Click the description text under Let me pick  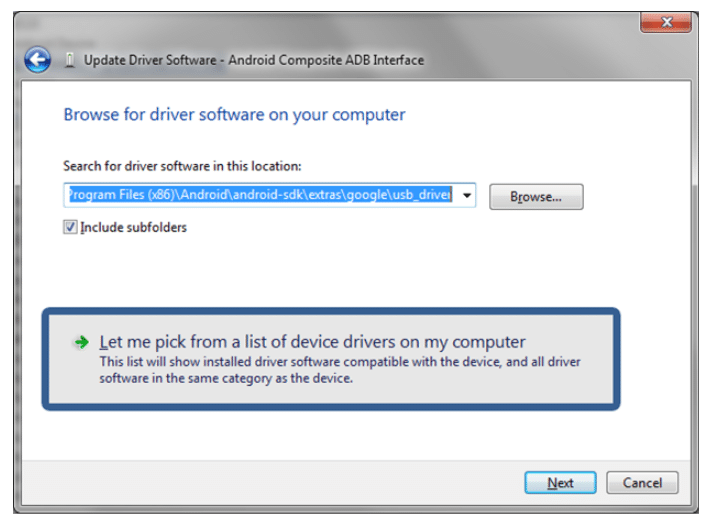[340, 370]
